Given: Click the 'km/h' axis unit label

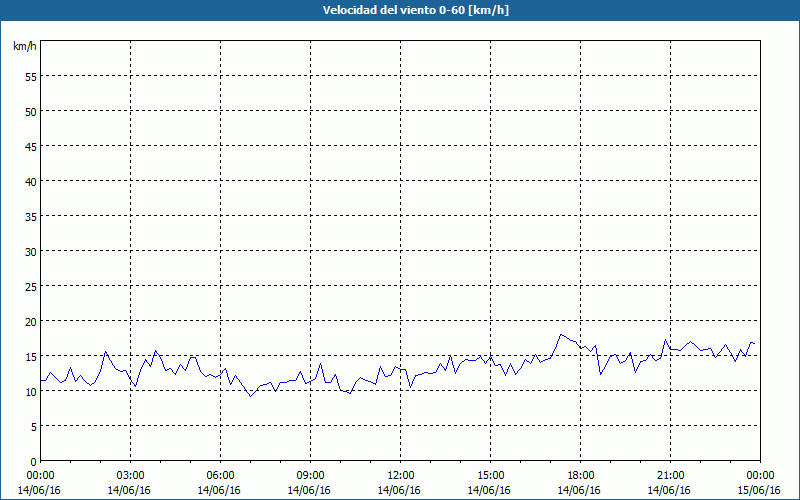Looking at the screenshot, I should point(25,46).
